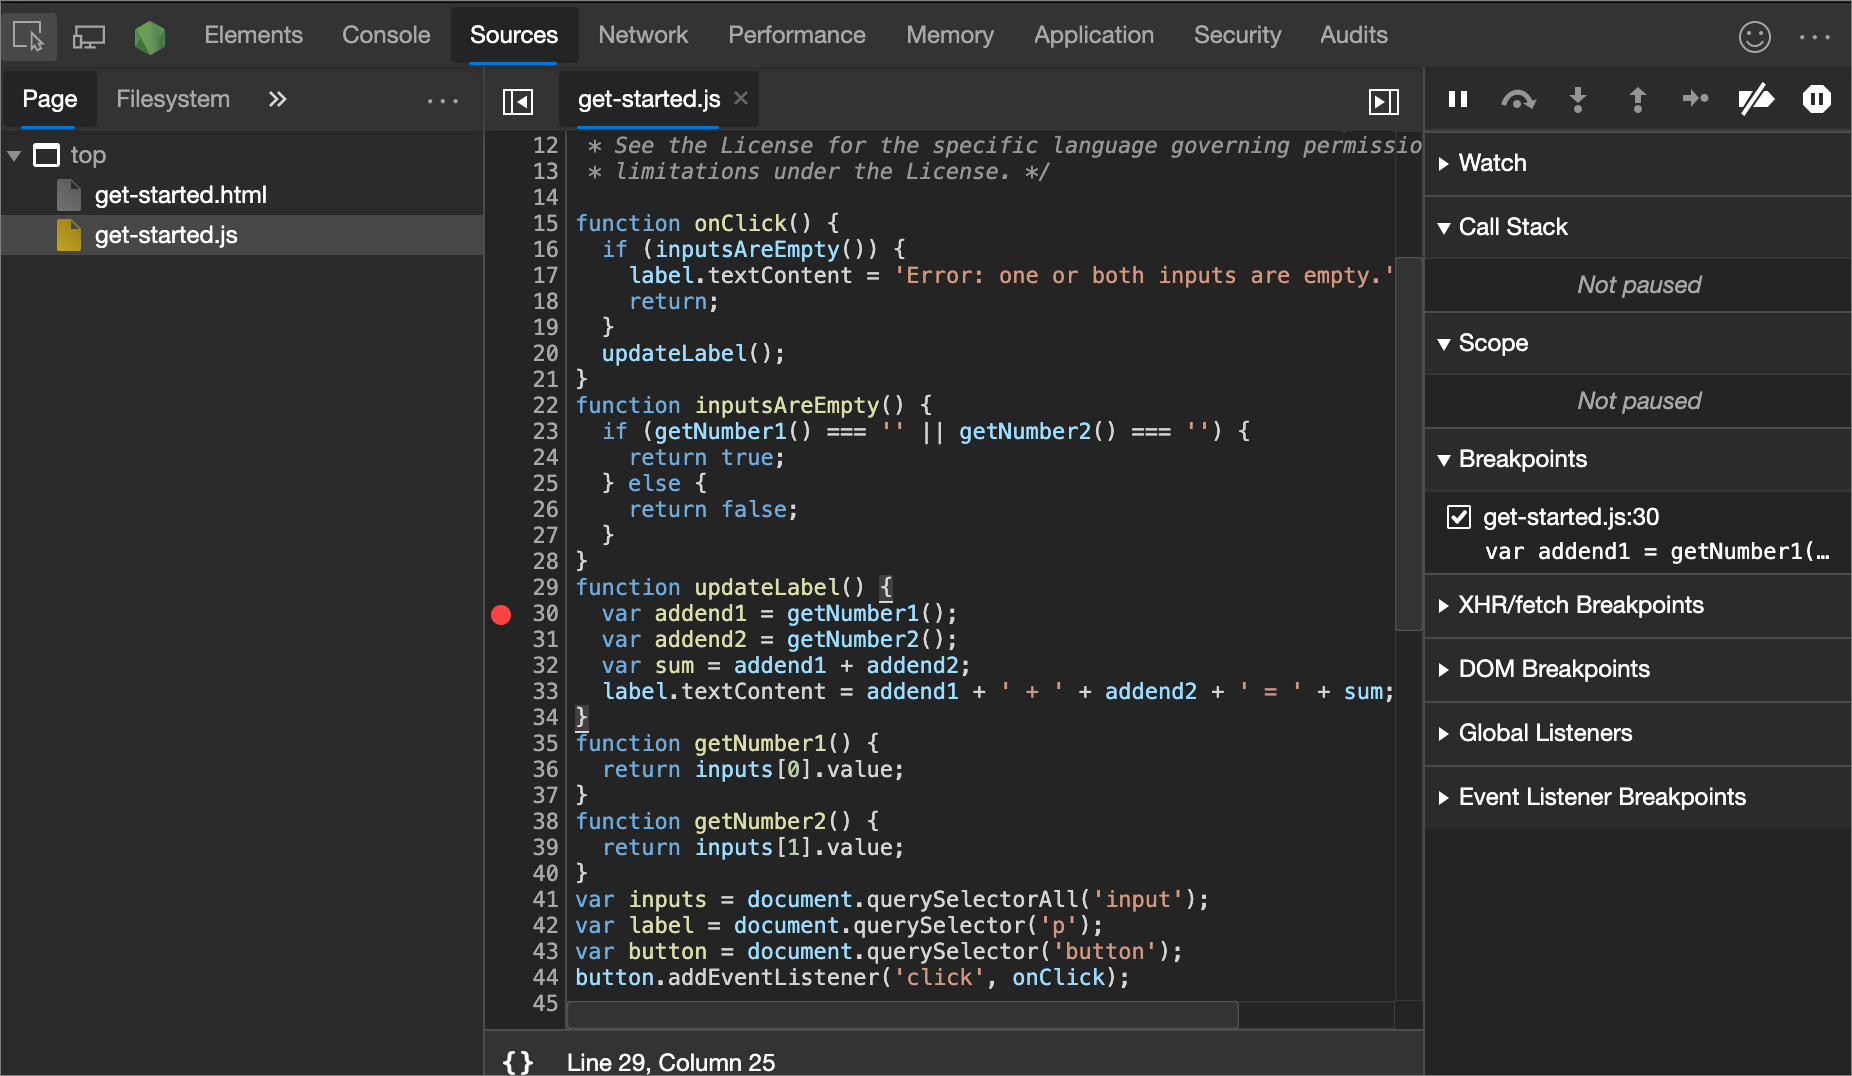
Task: Switch to the Elements tab
Action: [x=253, y=35]
